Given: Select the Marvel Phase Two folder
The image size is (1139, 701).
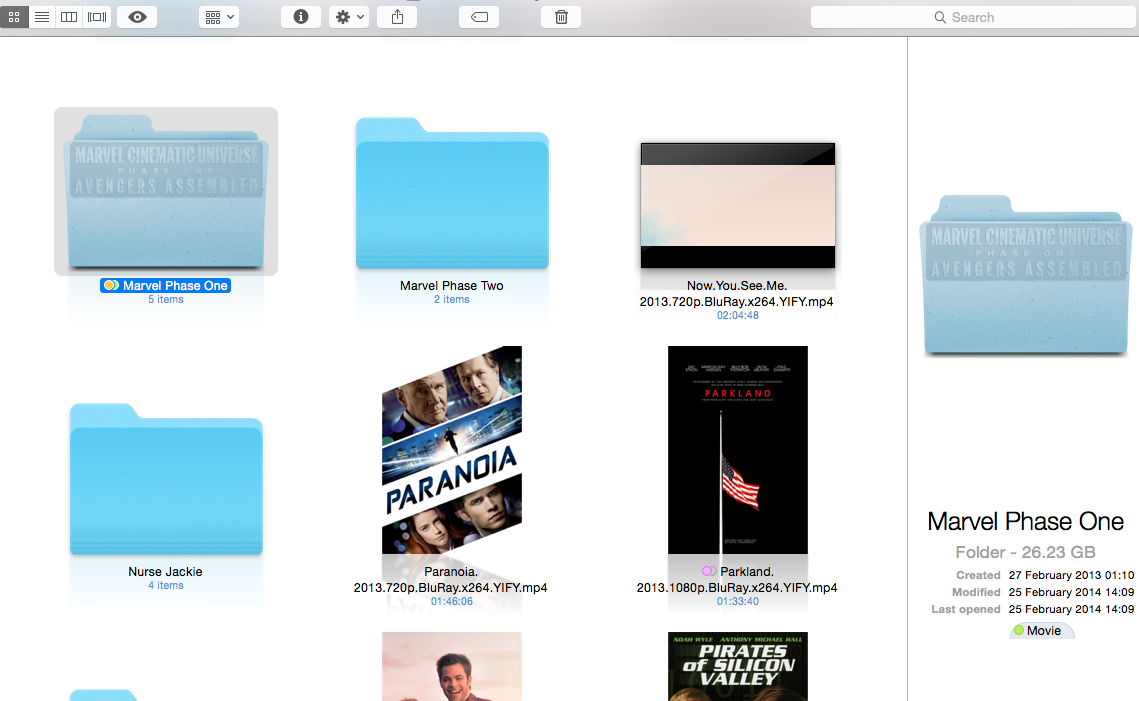Looking at the screenshot, I should tap(452, 194).
